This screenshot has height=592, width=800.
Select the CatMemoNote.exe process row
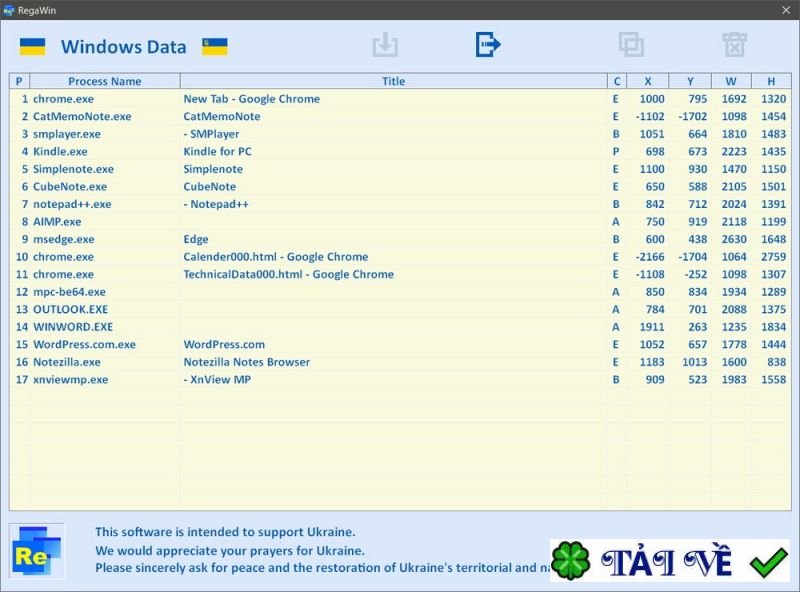click(401, 116)
